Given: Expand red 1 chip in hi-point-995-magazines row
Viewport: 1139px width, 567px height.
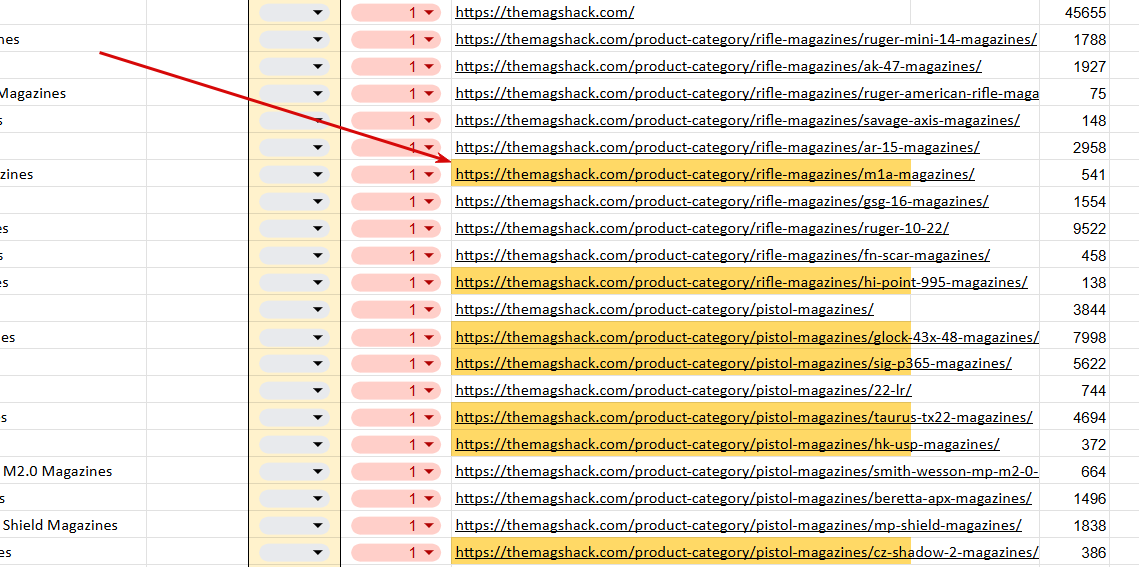Looking at the screenshot, I should [396, 282].
